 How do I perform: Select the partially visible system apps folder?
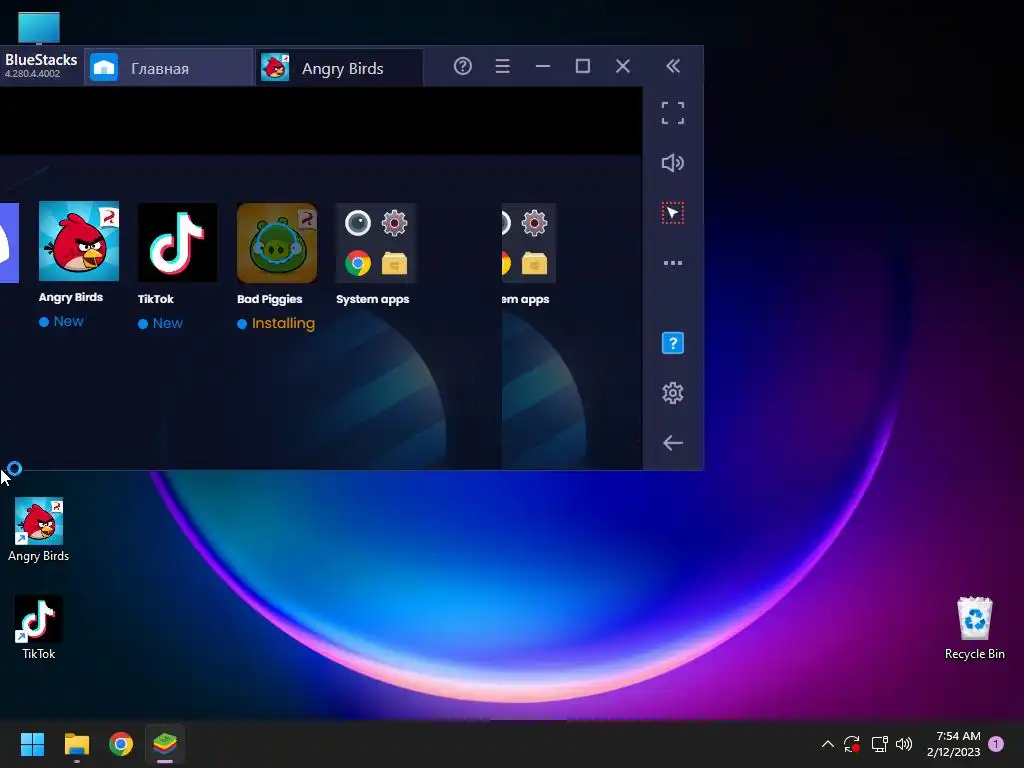[x=529, y=243]
